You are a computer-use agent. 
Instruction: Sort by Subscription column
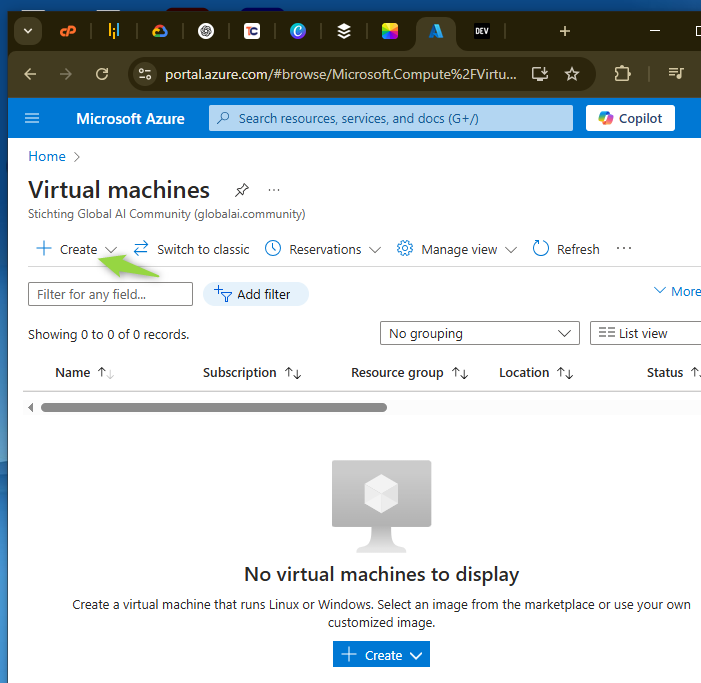click(x=252, y=373)
